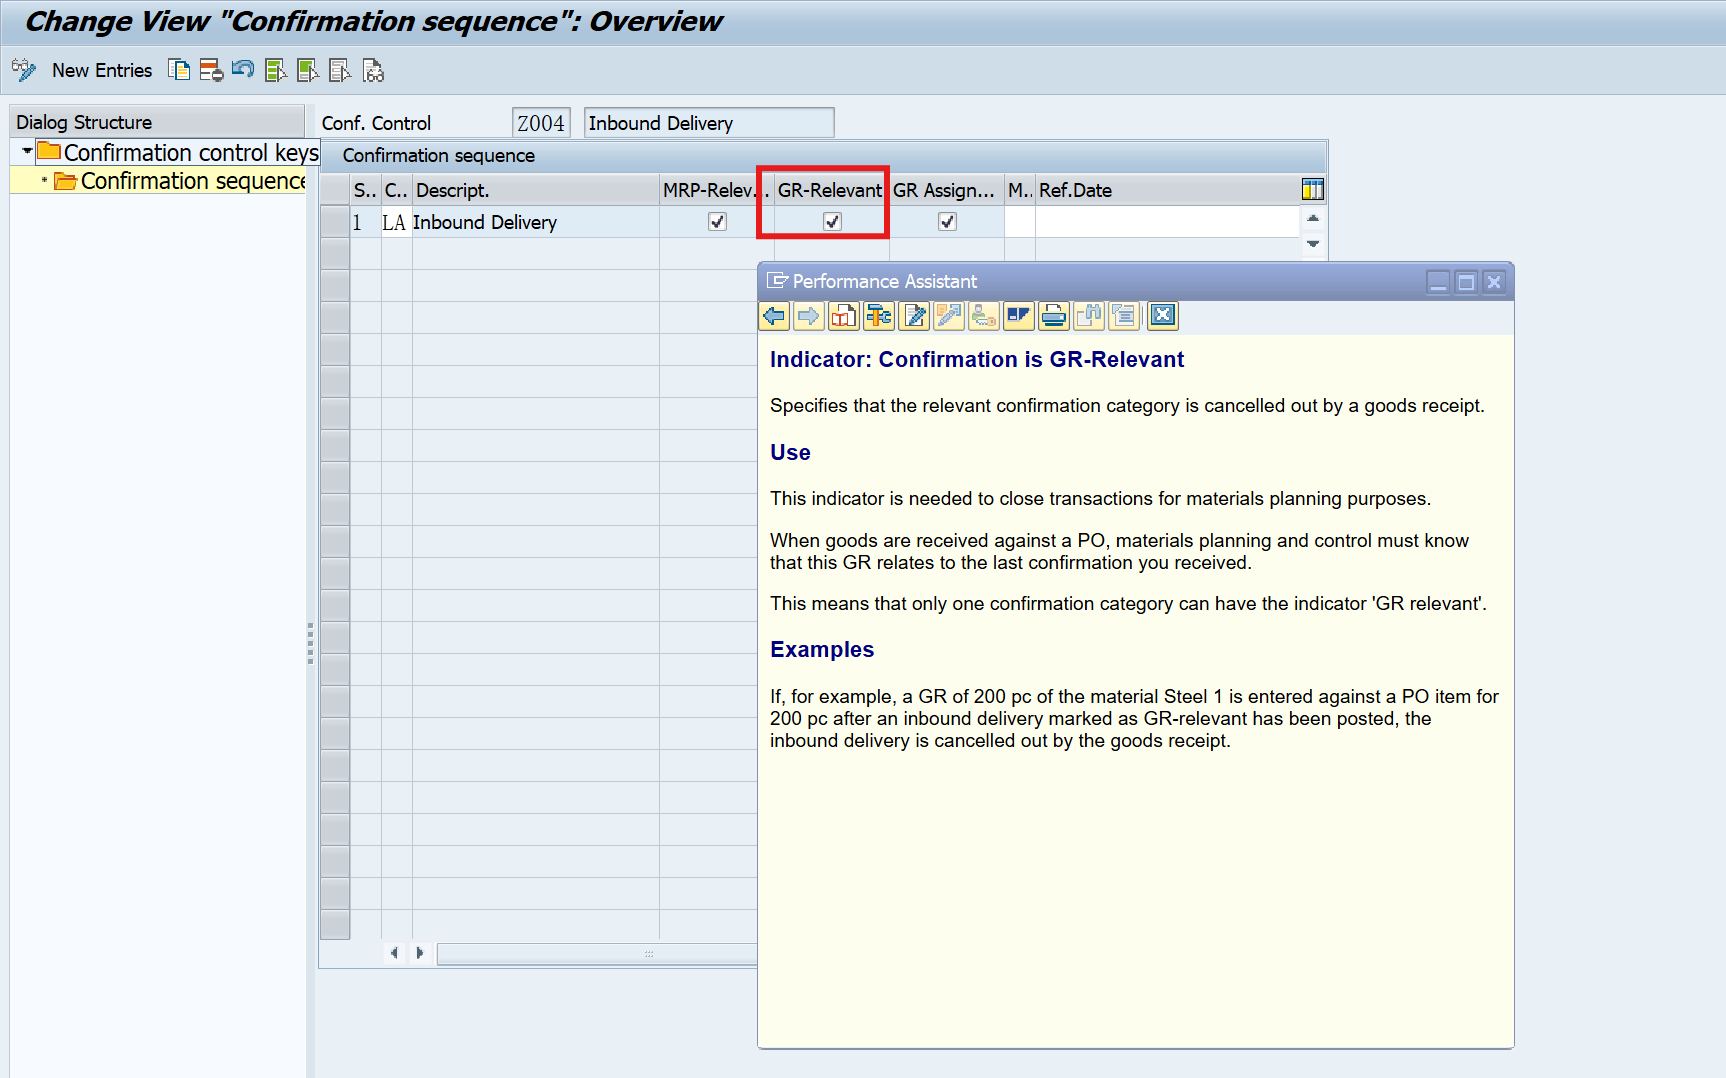Screen dimensions: 1726x1078
Task: Click the Z004 Conf. Control field
Action: point(541,123)
